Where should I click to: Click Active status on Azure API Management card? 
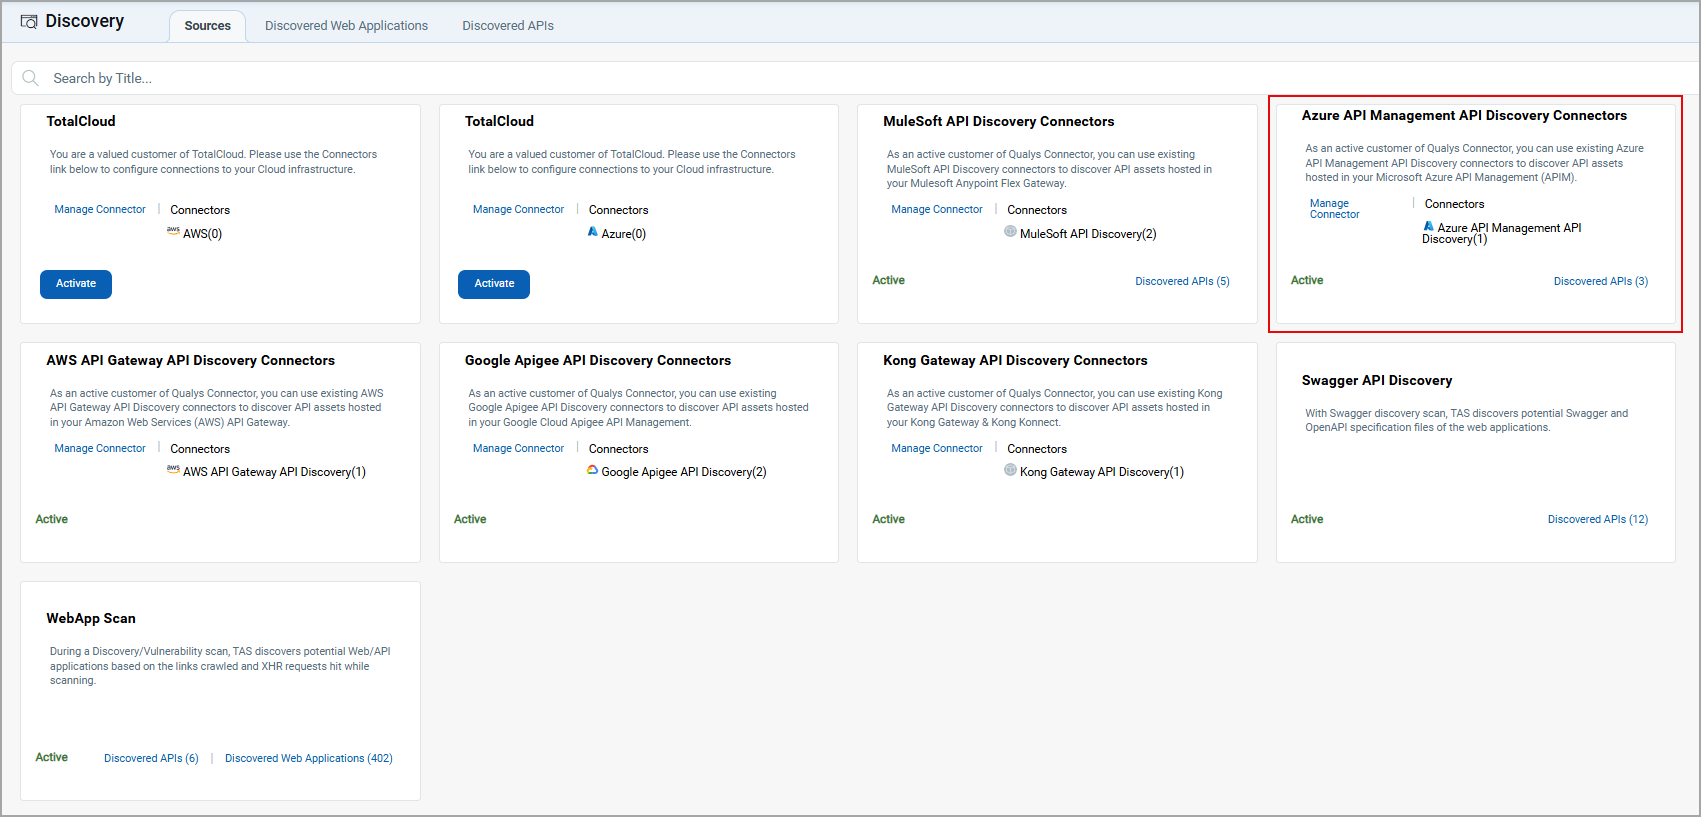pos(1307,281)
